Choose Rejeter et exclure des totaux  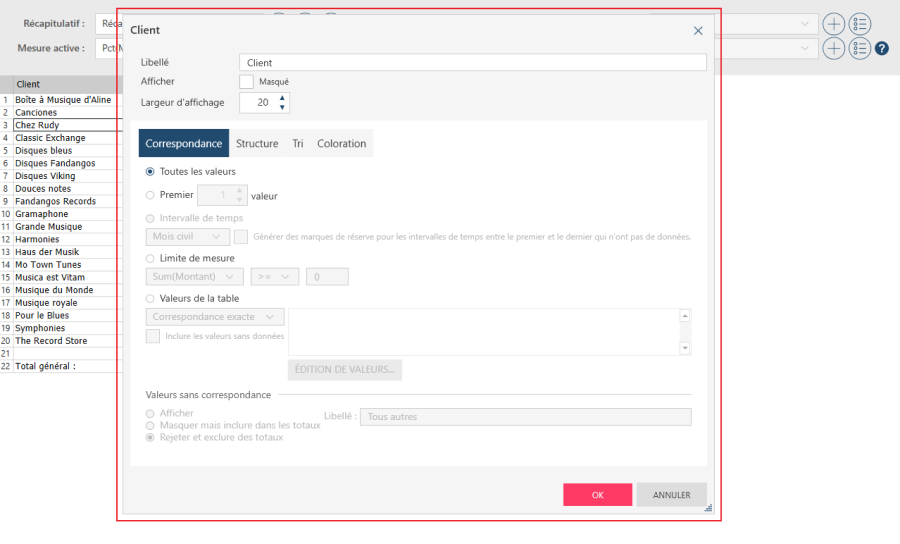(150, 437)
